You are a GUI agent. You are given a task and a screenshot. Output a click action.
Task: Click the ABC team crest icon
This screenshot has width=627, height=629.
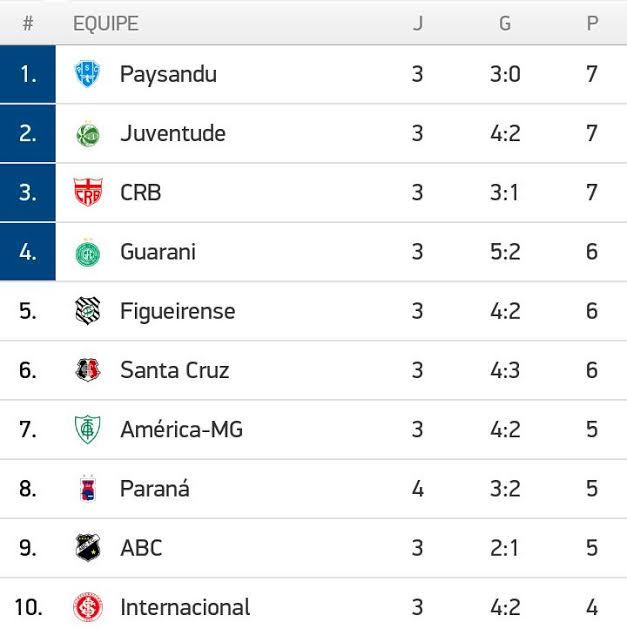point(88,548)
